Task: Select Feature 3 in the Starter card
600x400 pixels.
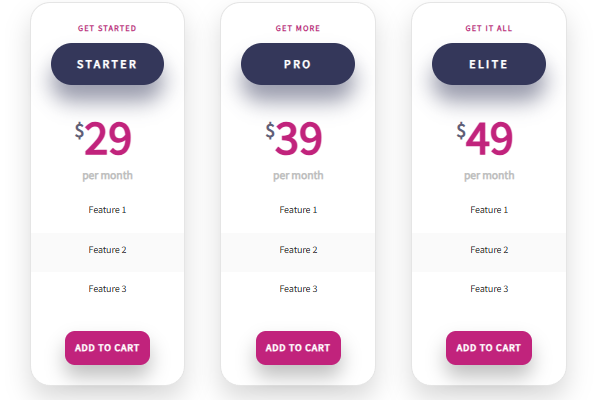Action: pyautogui.click(x=107, y=289)
